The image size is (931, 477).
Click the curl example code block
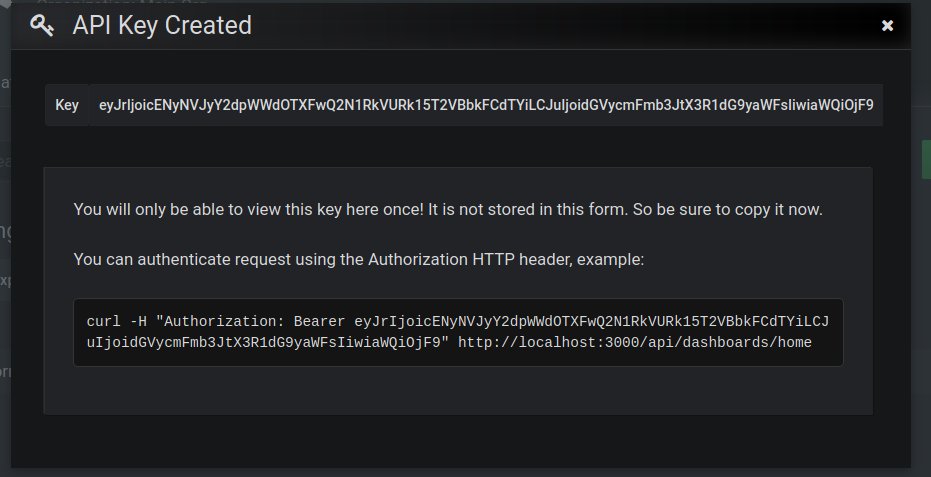(x=458, y=333)
